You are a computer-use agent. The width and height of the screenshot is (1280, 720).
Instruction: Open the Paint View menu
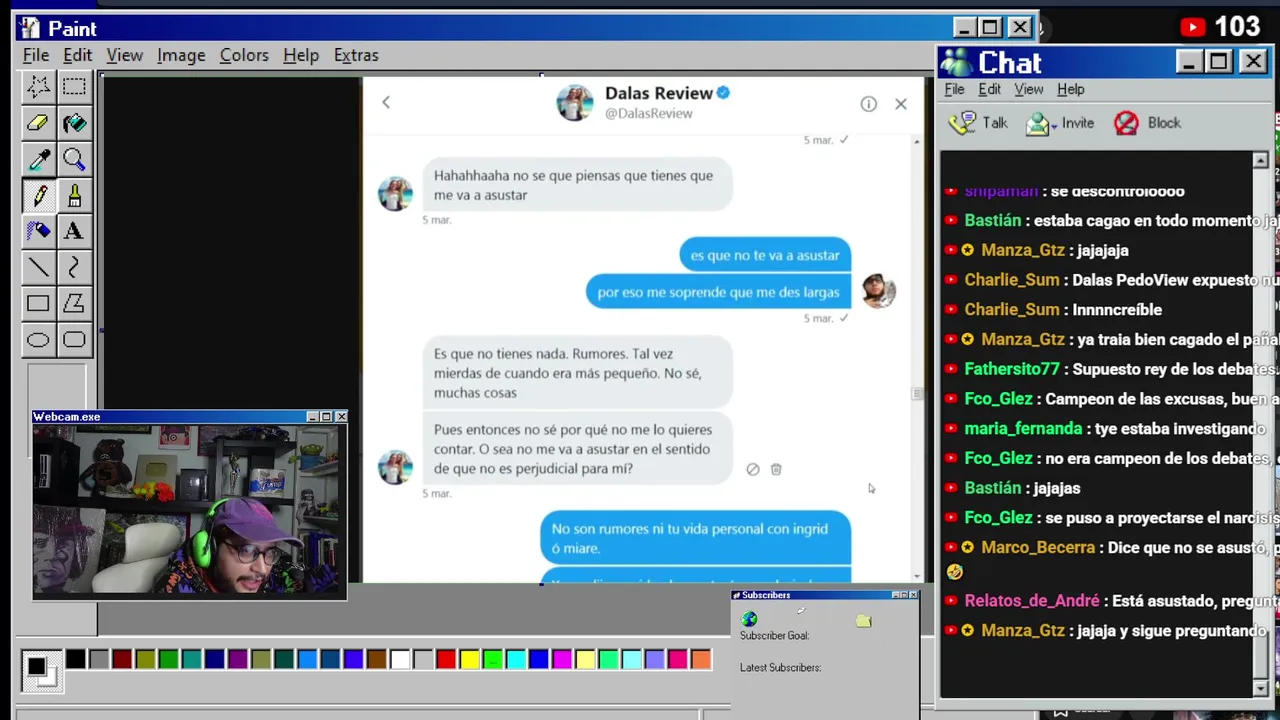(x=125, y=55)
